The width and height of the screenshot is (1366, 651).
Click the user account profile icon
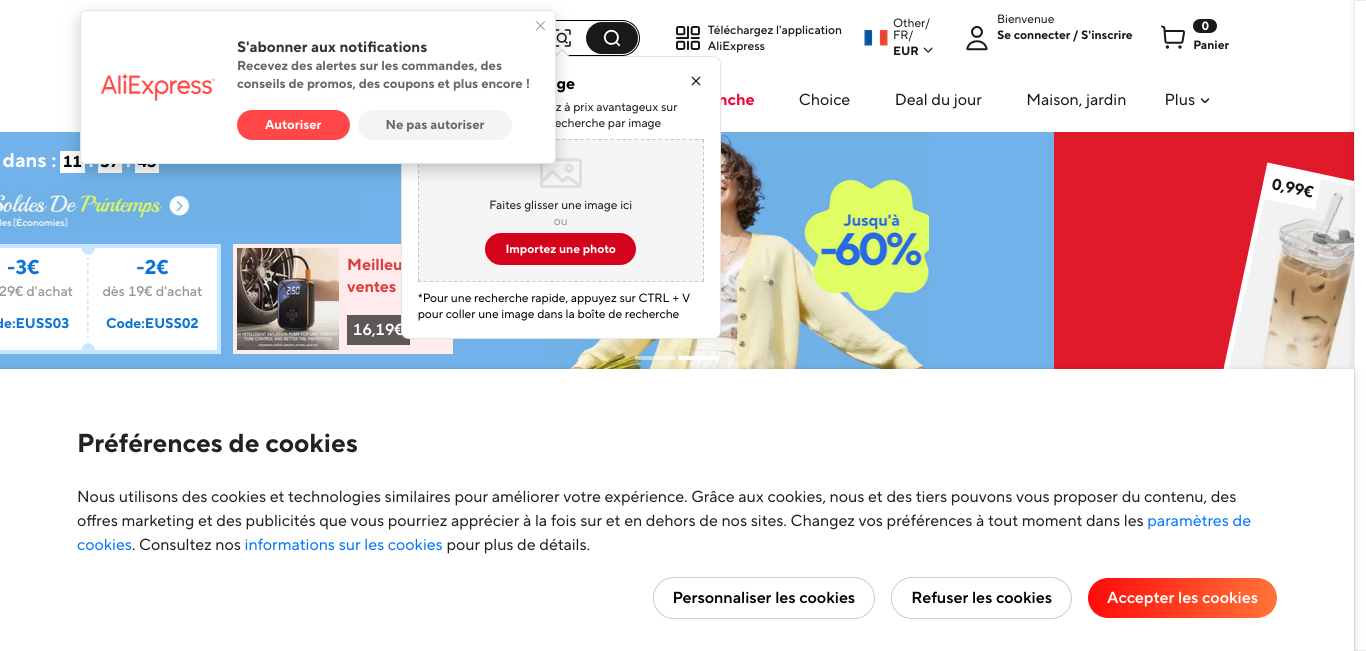coord(976,38)
